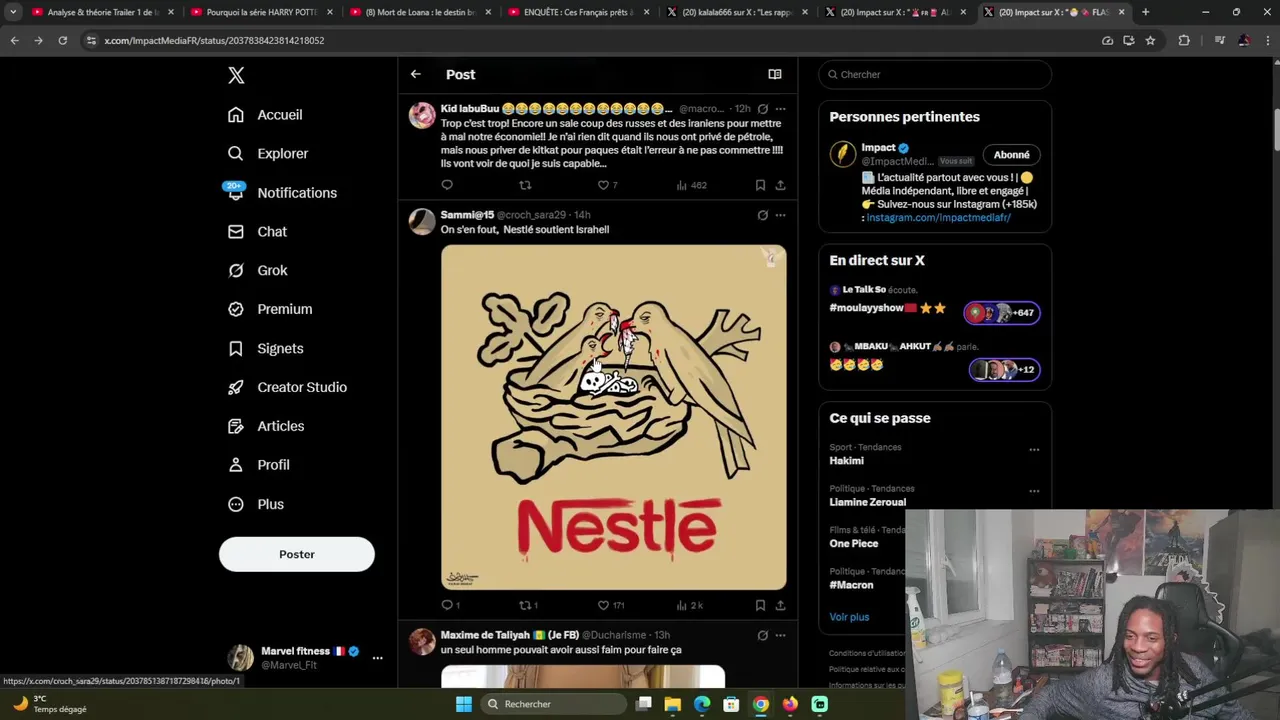Open Plus more options menu
Viewport: 1280px width, 720px height.
click(x=256, y=505)
